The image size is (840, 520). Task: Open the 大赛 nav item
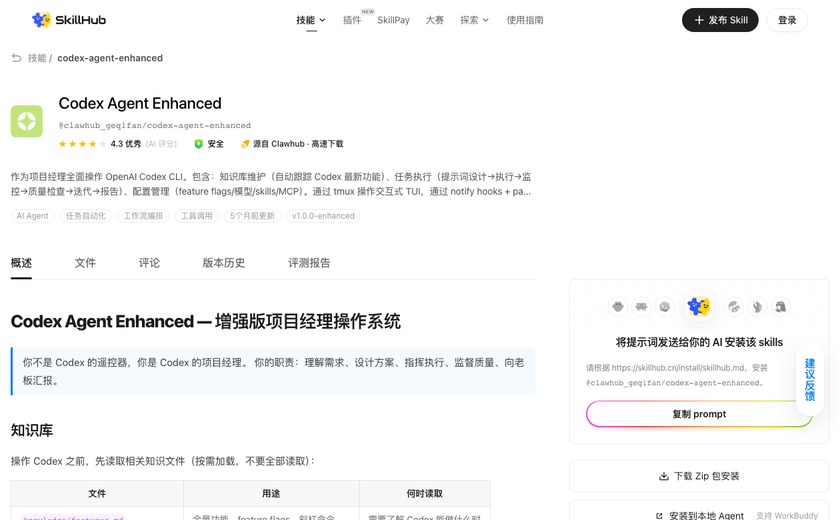[x=434, y=20]
